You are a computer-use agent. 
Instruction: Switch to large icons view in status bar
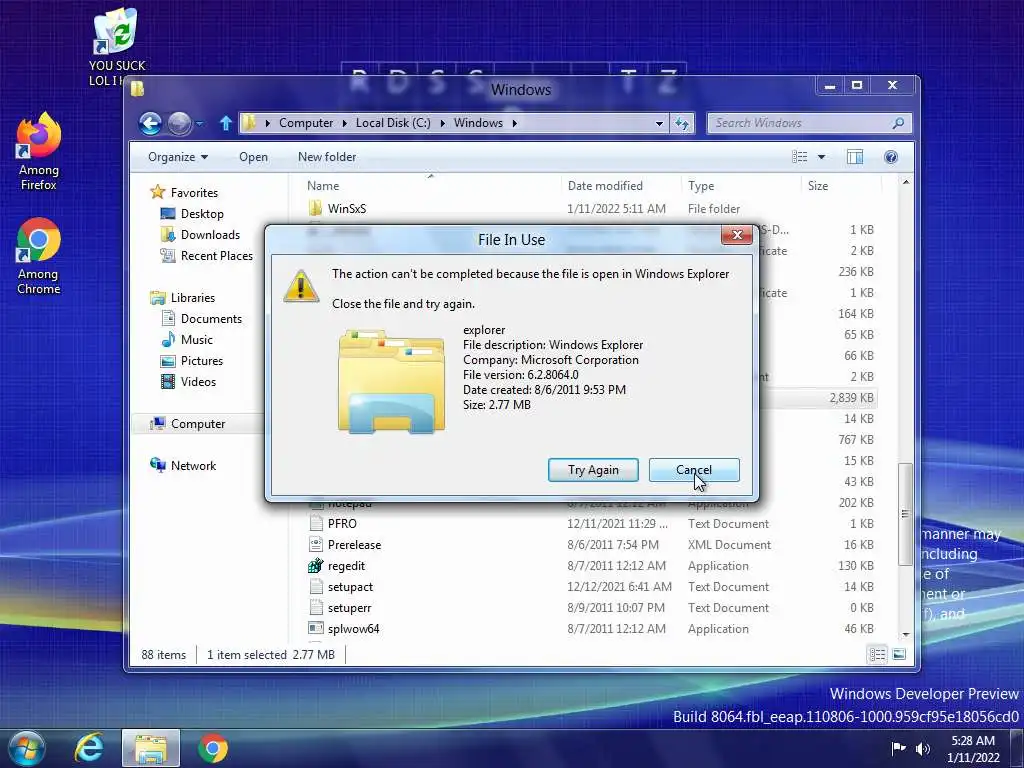click(x=899, y=654)
